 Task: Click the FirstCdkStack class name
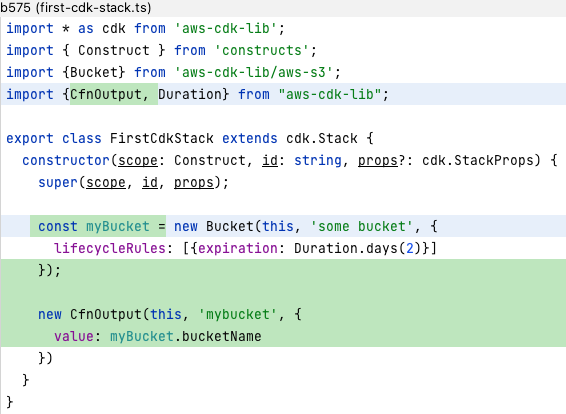click(161, 138)
